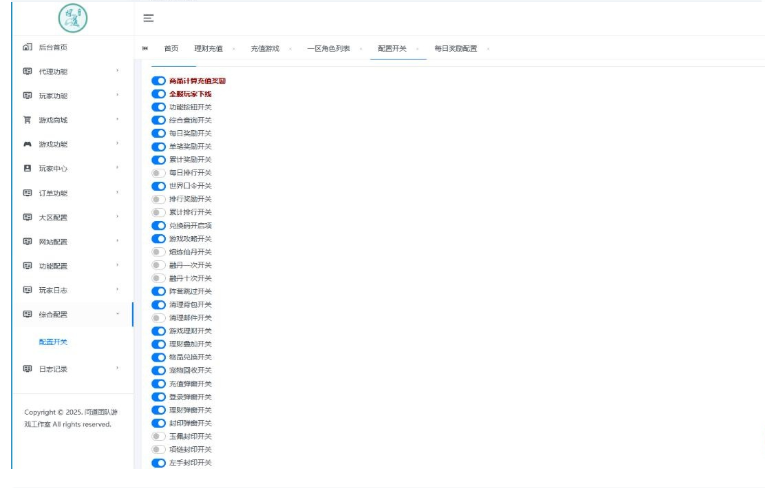
Task: Close the 一区角色列表 tab
Action: coord(361,49)
